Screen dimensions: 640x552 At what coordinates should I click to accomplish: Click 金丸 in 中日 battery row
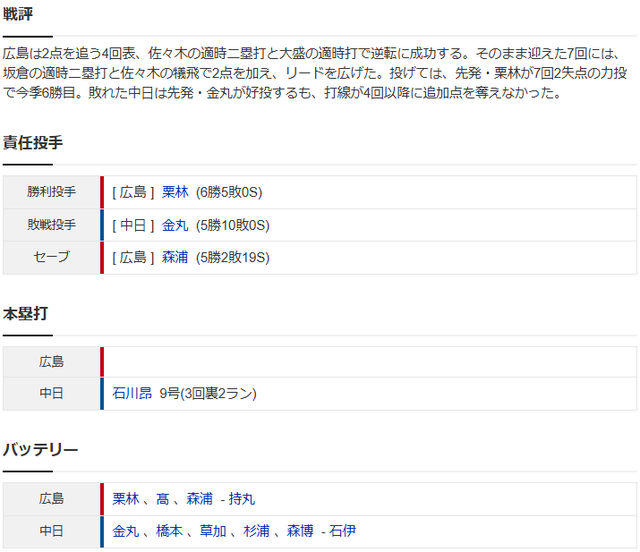(126, 531)
